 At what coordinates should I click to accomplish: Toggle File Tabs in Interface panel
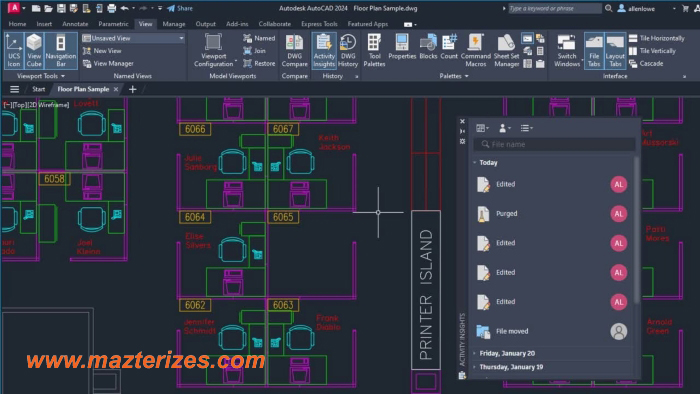tap(594, 50)
